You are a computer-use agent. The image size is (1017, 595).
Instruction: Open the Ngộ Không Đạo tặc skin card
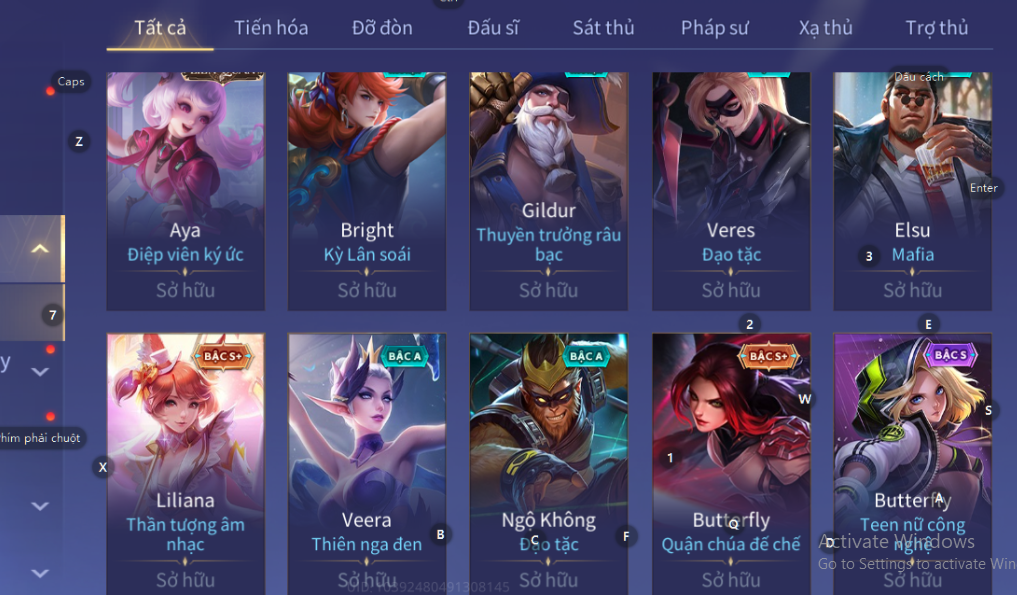coord(549,464)
